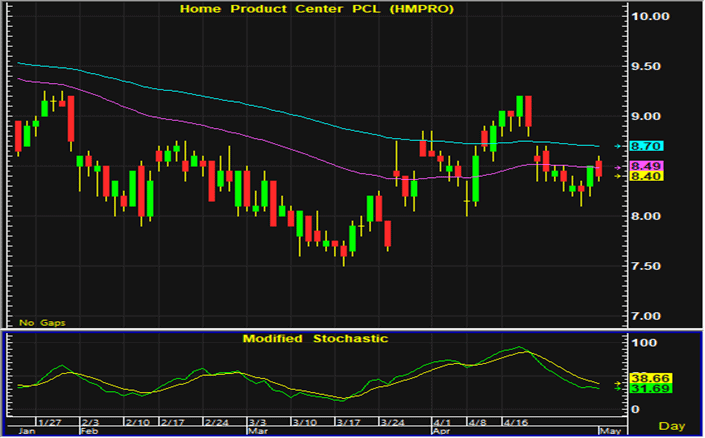705x438 pixels.
Task: Select the 3/17 date marker on the timeline
Action: point(348,423)
